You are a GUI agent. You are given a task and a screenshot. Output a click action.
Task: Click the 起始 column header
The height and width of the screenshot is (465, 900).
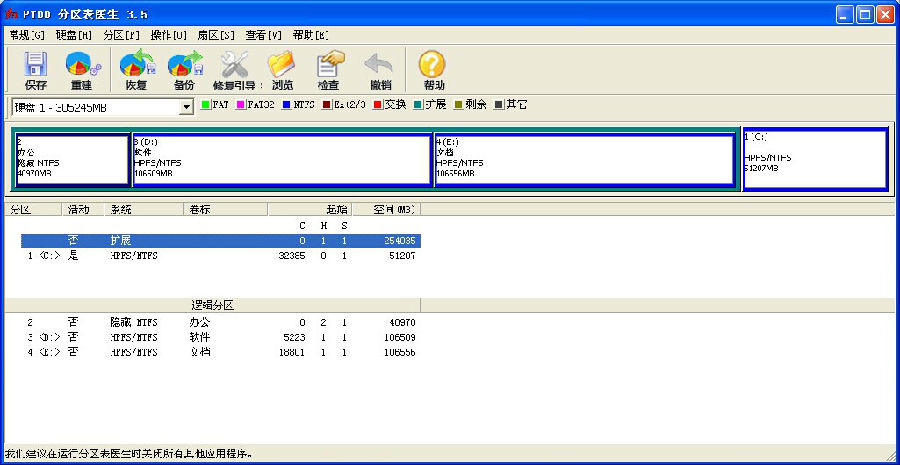pyautogui.click(x=311, y=210)
